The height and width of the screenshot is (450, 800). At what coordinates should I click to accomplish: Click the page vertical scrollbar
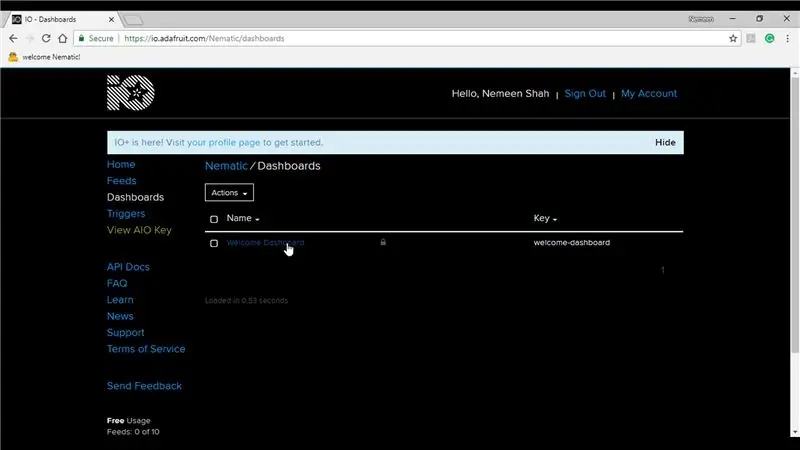(795, 214)
